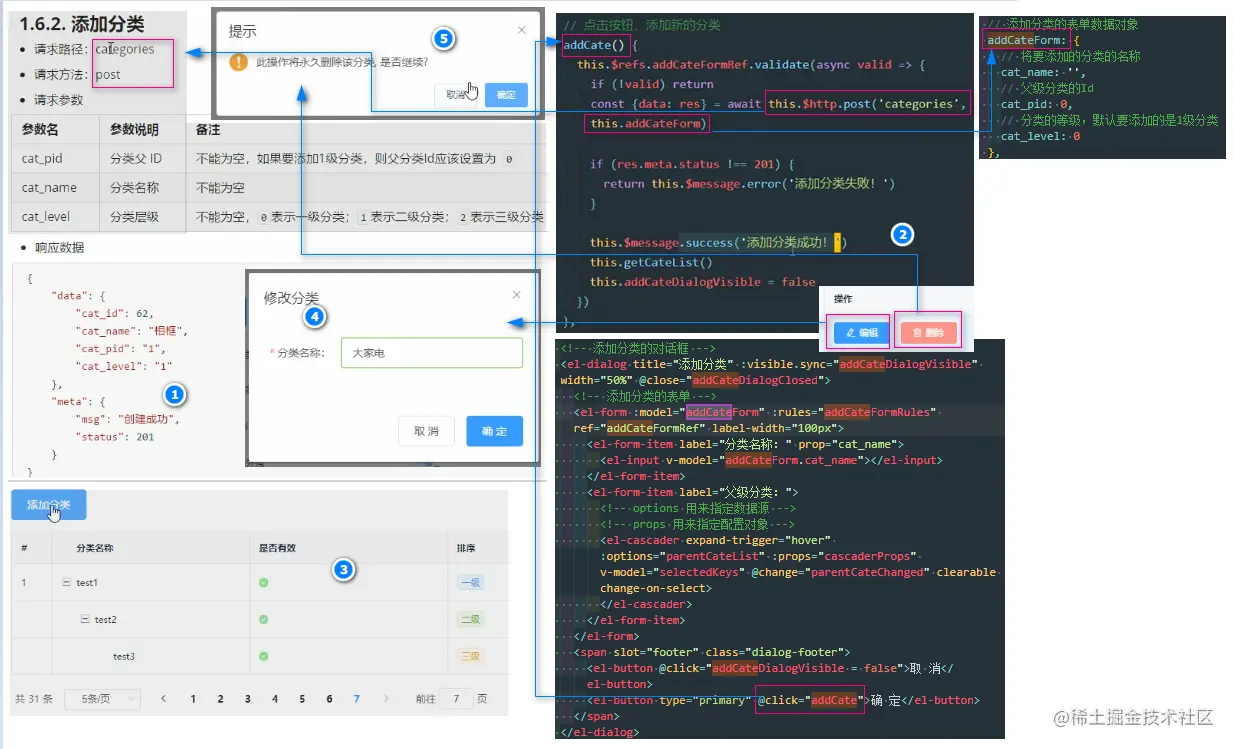Image resolution: width=1235 pixels, height=749 pixels.
Task: Click the 添加分类 button
Action: click(48, 505)
